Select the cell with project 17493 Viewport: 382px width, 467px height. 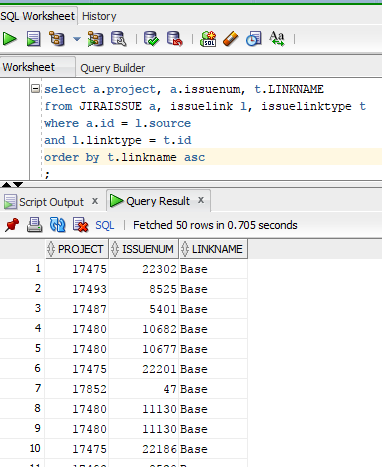point(77,289)
